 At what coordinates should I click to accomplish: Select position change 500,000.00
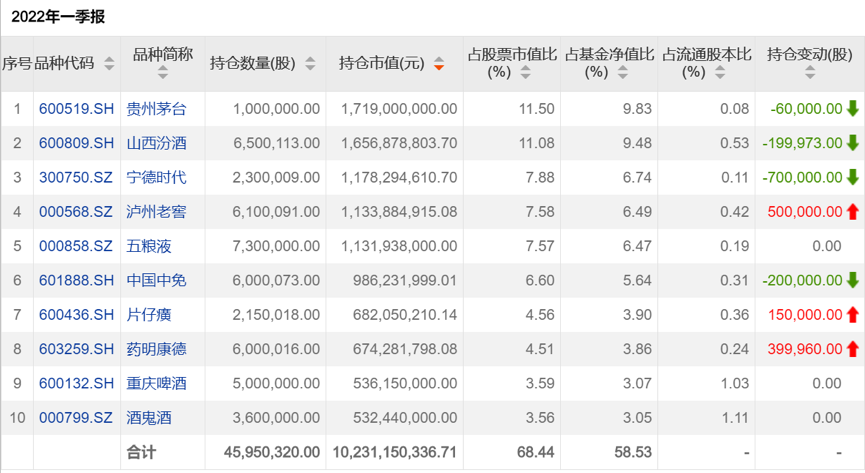pos(805,211)
